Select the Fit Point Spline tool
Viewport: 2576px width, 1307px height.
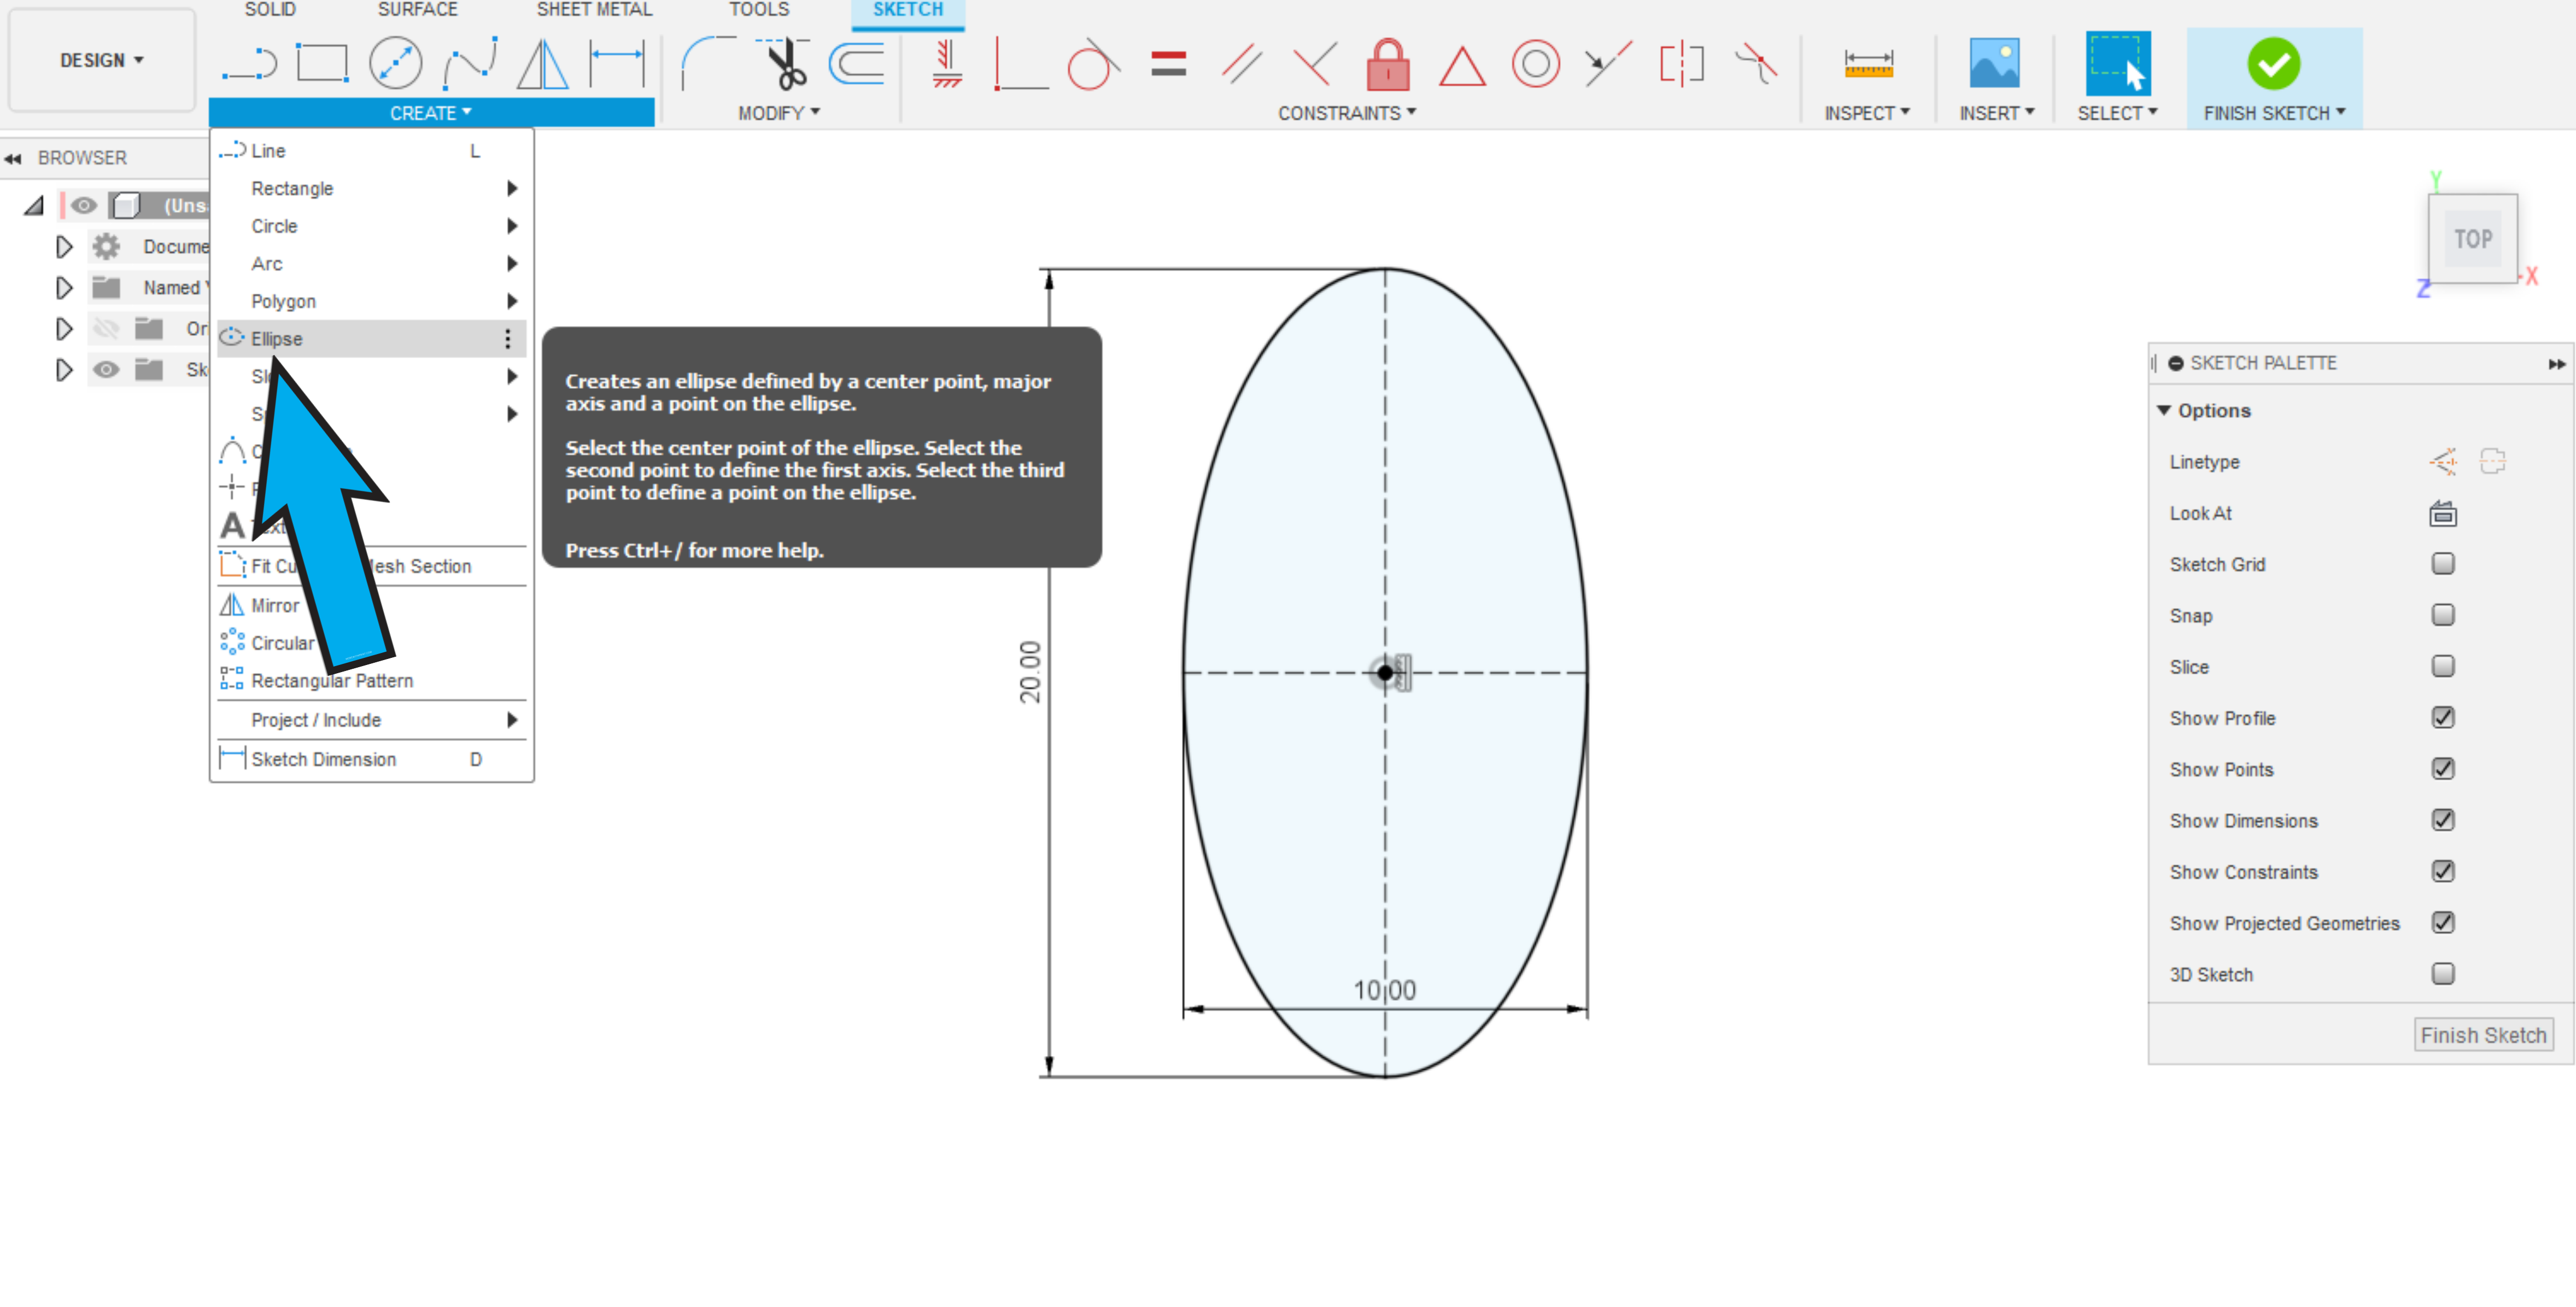click(x=469, y=64)
